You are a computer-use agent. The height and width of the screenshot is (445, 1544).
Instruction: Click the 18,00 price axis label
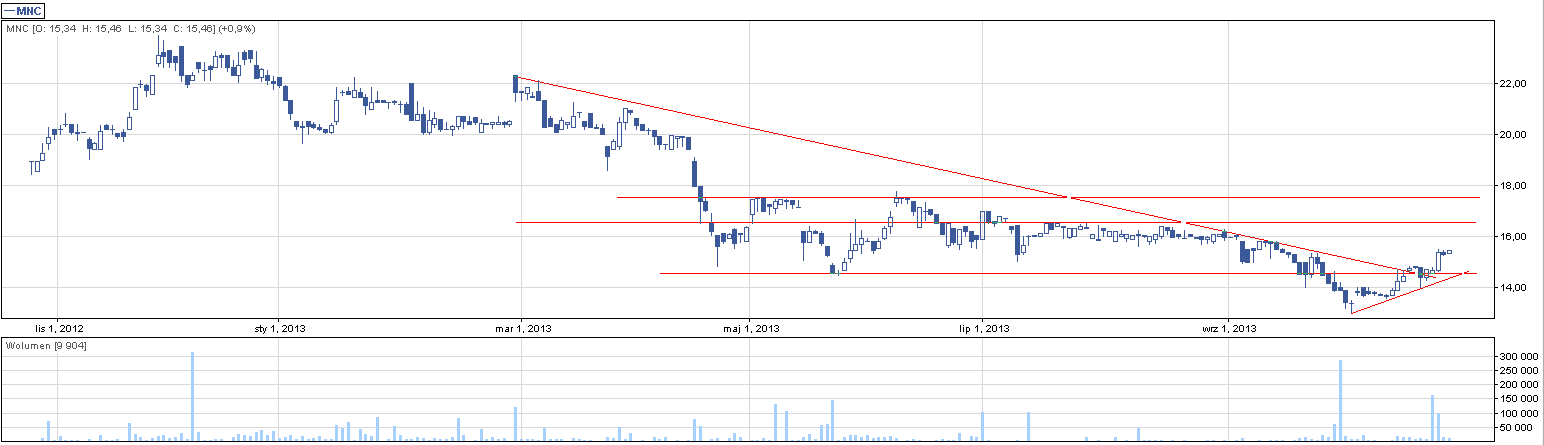click(x=1511, y=186)
